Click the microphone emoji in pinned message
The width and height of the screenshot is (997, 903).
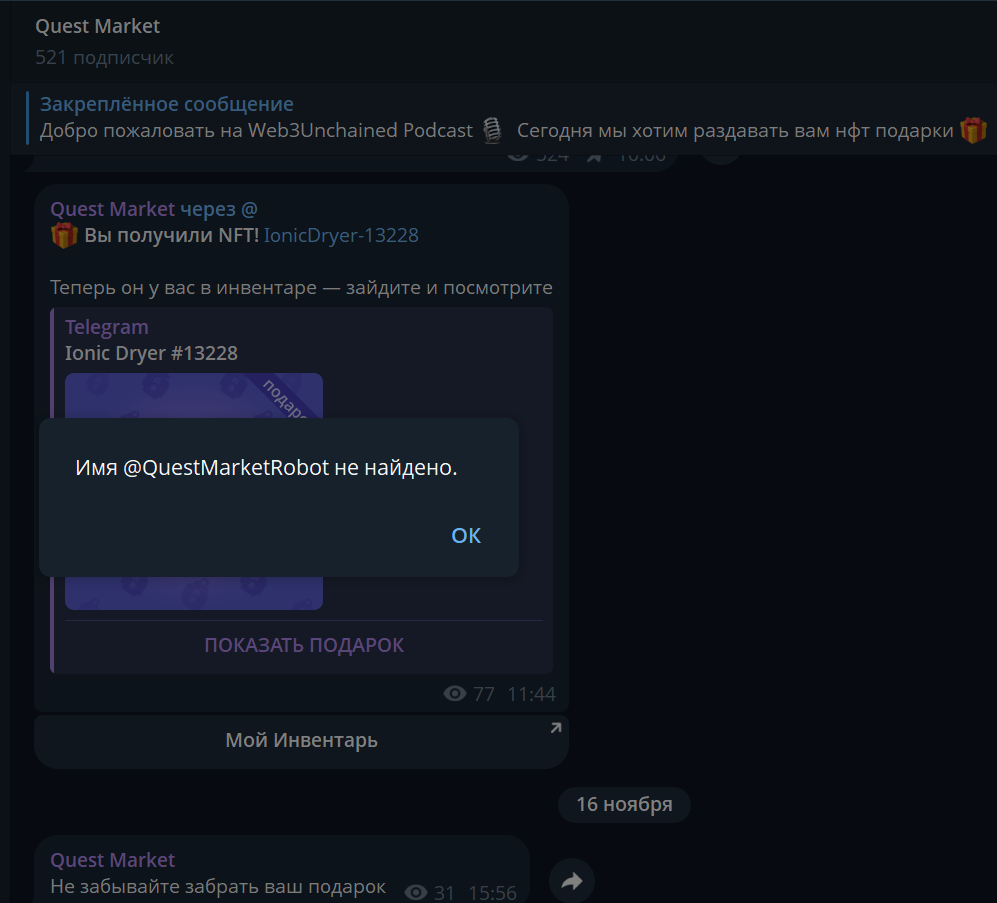(491, 131)
